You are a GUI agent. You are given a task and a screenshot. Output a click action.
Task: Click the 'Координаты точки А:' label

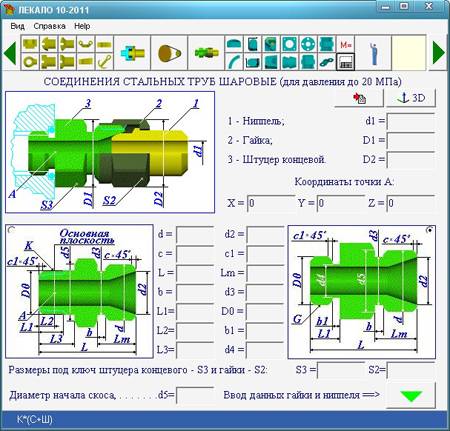click(344, 182)
